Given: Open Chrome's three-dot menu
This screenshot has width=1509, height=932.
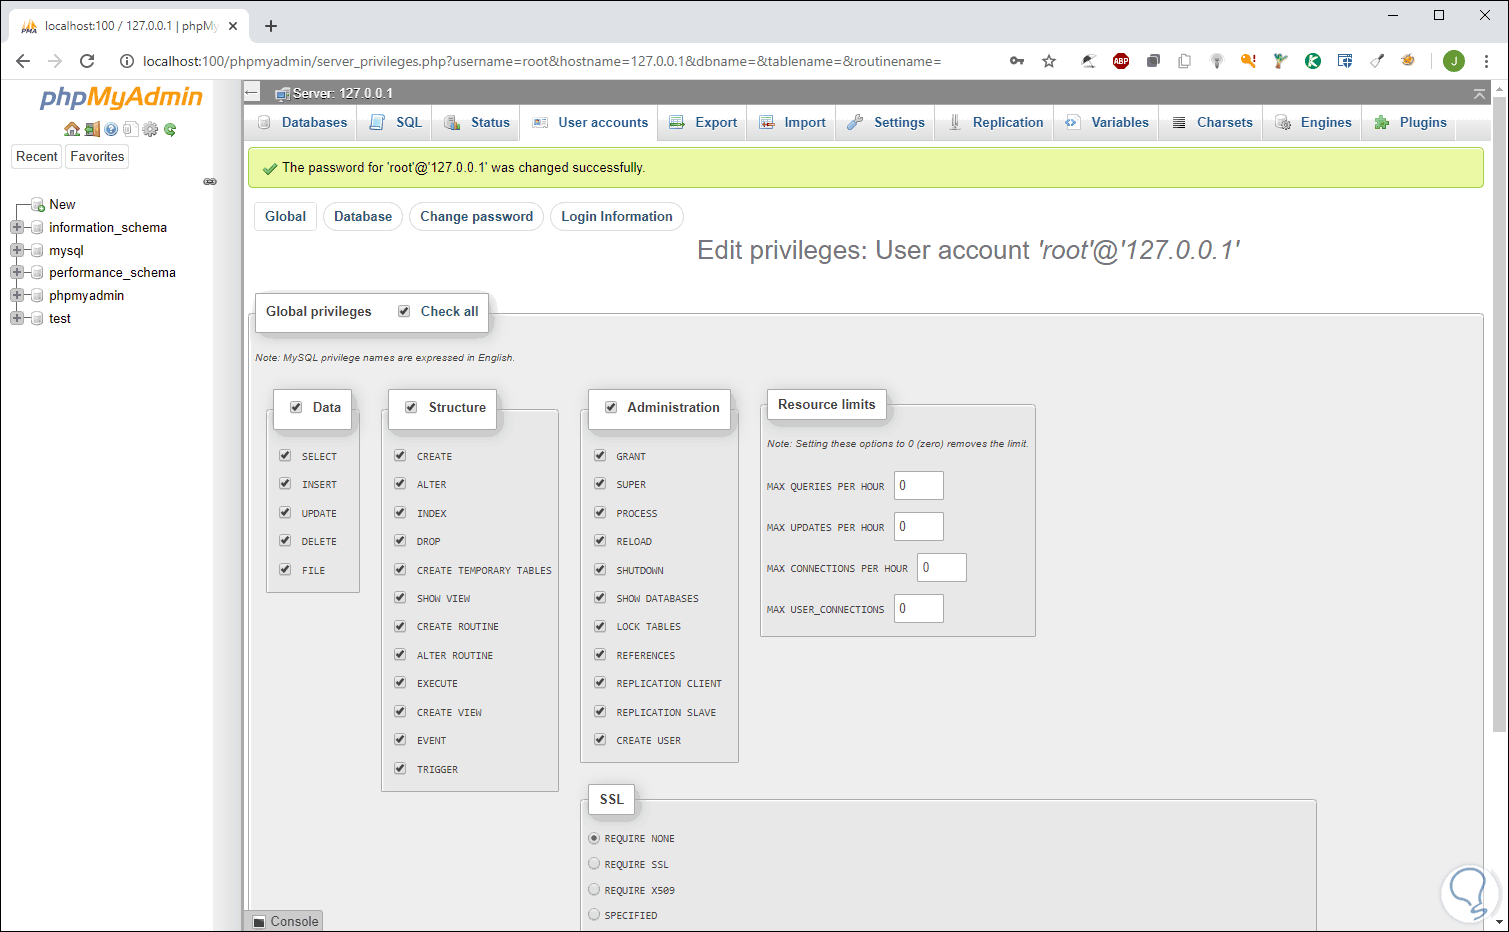Looking at the screenshot, I should pyautogui.click(x=1485, y=61).
